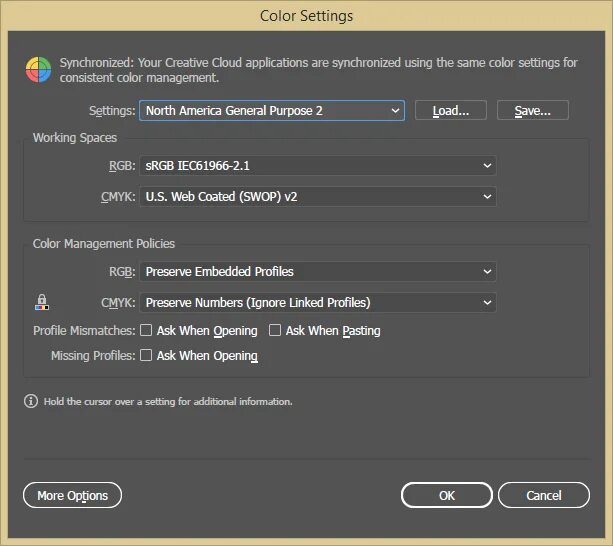Click the Load... button
Image resolution: width=613 pixels, height=546 pixels.
pos(451,111)
